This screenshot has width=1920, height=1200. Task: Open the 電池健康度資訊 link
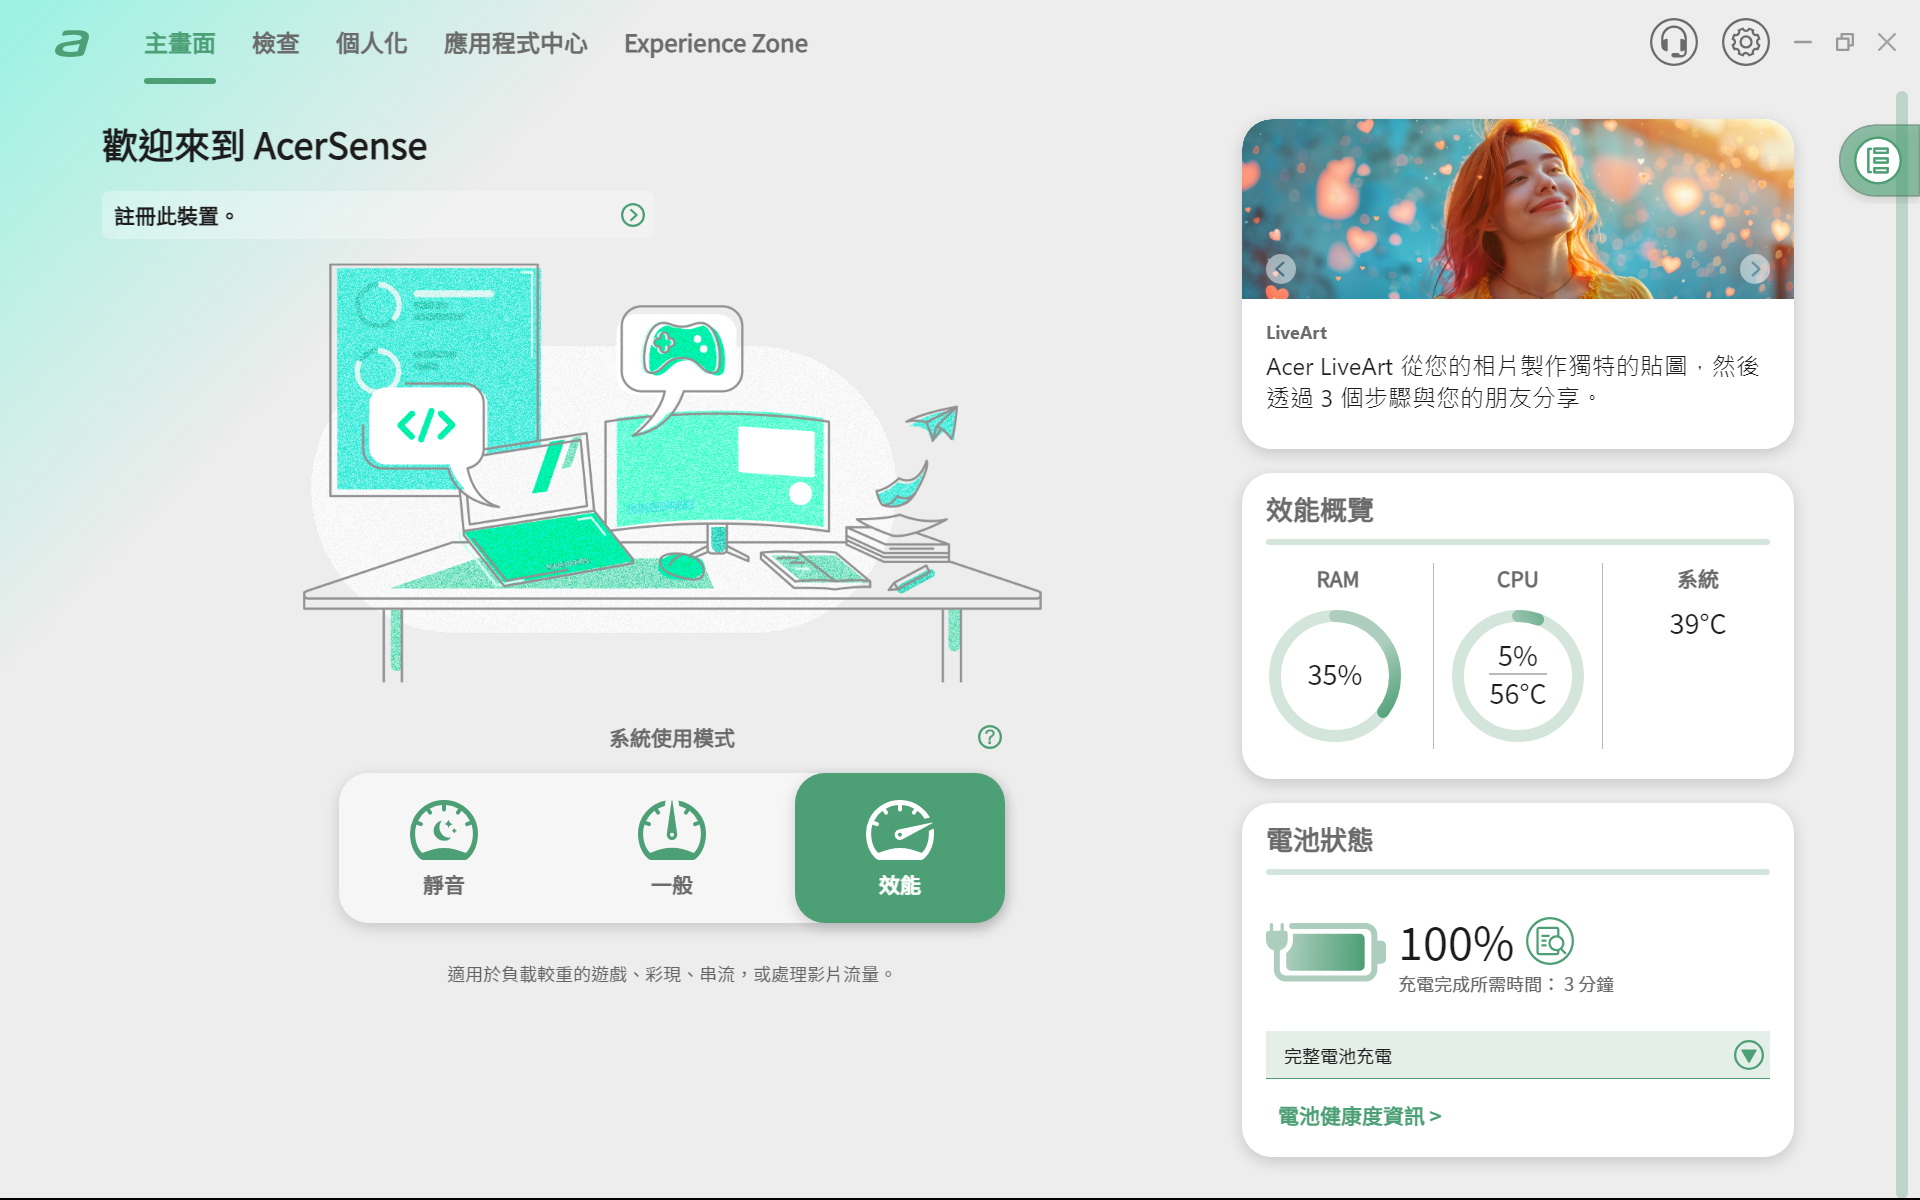coord(1359,1116)
